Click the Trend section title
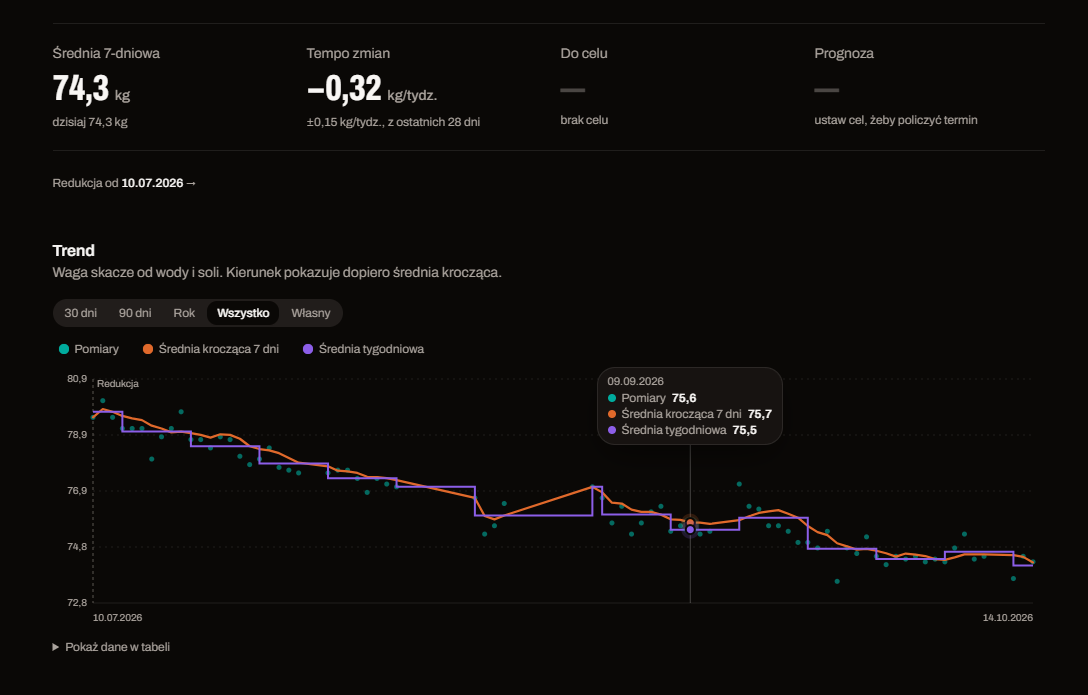1088x695 pixels. coord(74,250)
